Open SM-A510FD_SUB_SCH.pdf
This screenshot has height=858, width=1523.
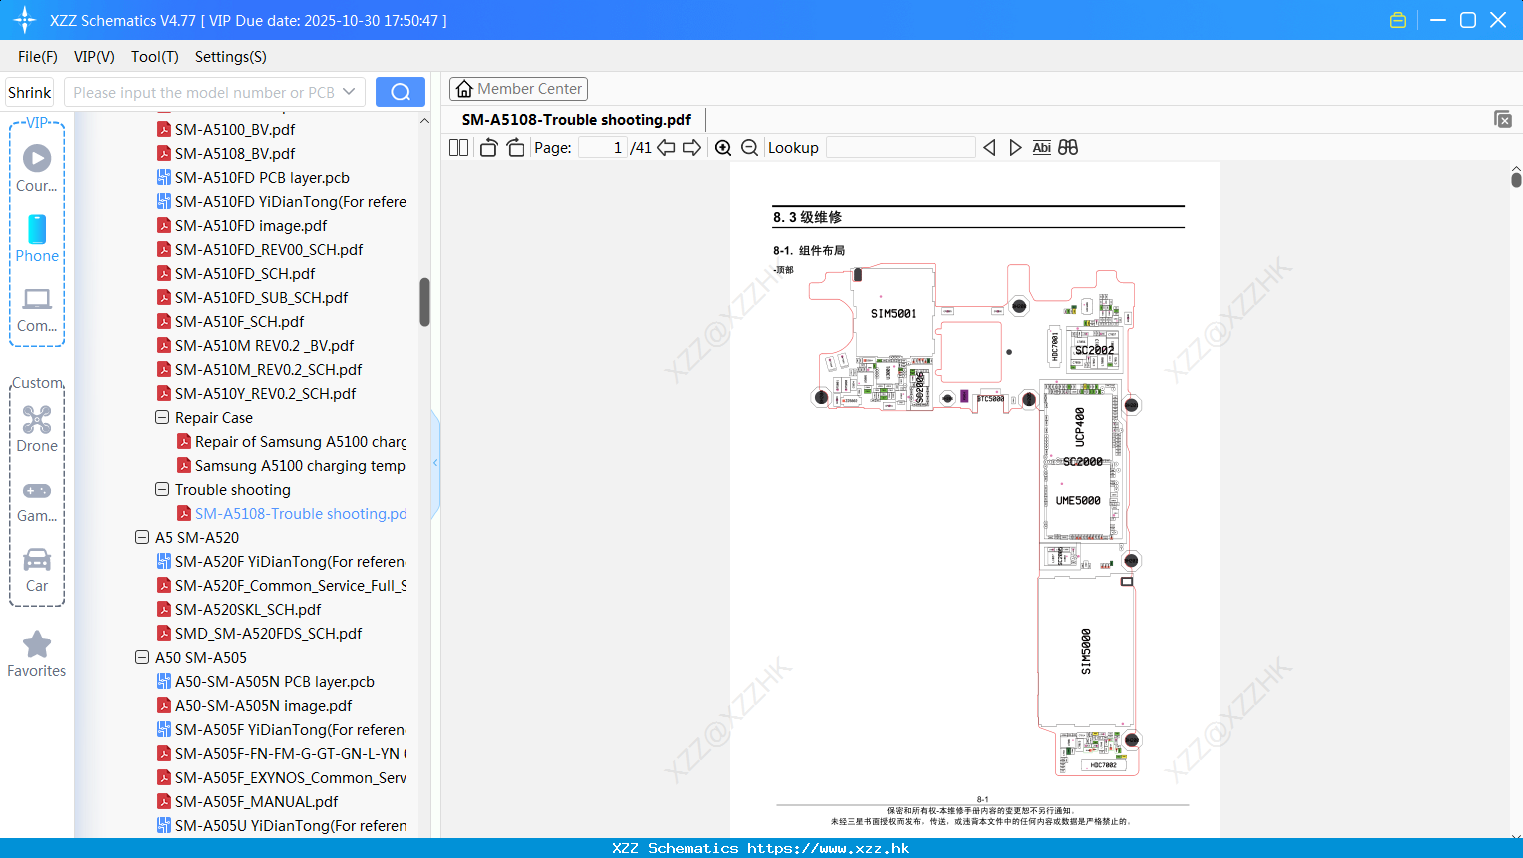[x=262, y=297]
